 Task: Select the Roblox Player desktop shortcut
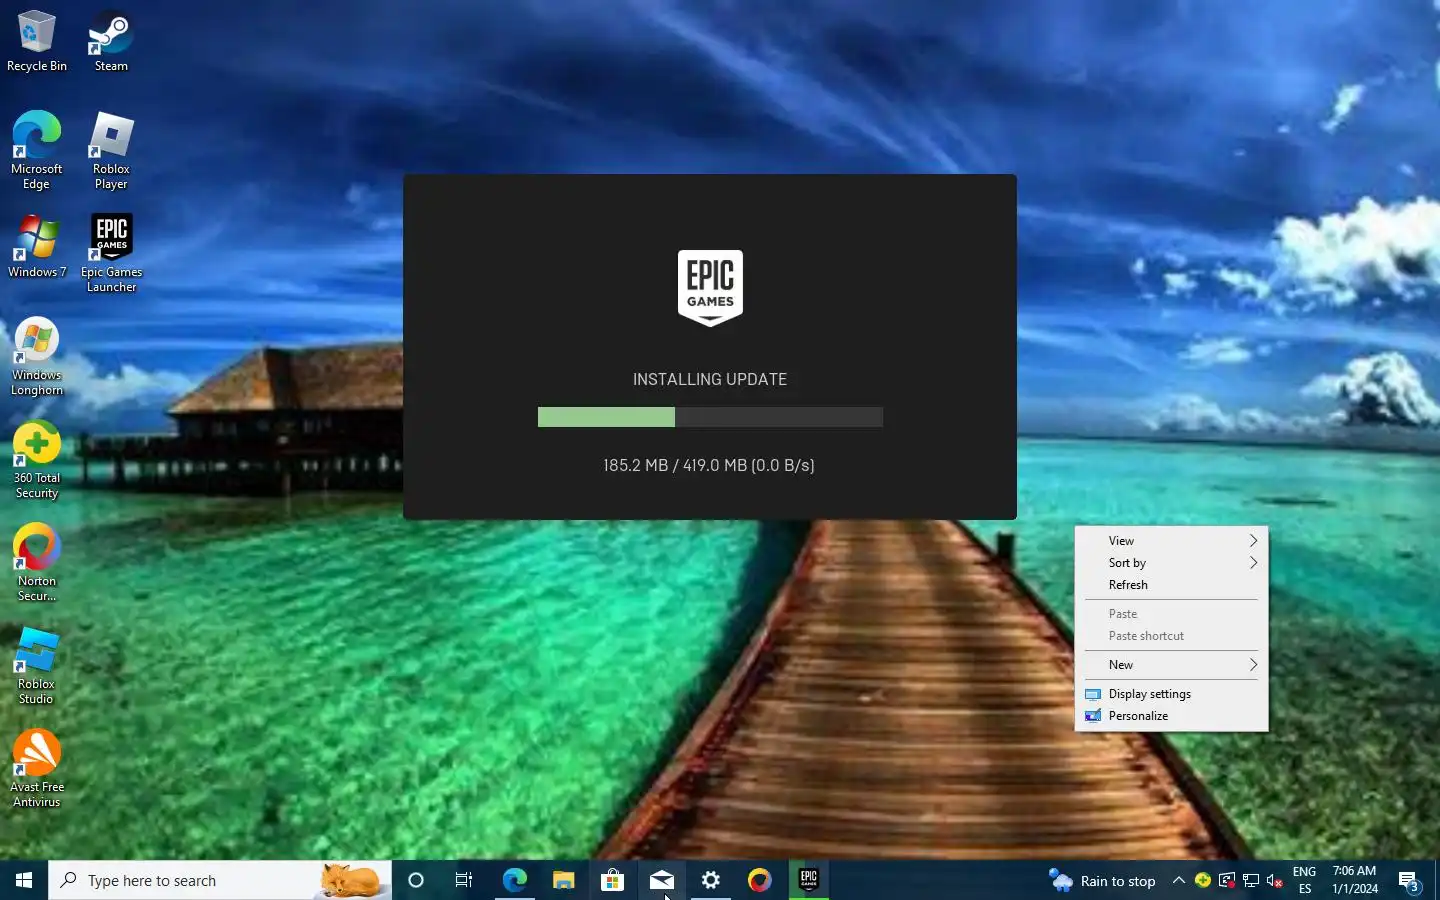(x=111, y=151)
